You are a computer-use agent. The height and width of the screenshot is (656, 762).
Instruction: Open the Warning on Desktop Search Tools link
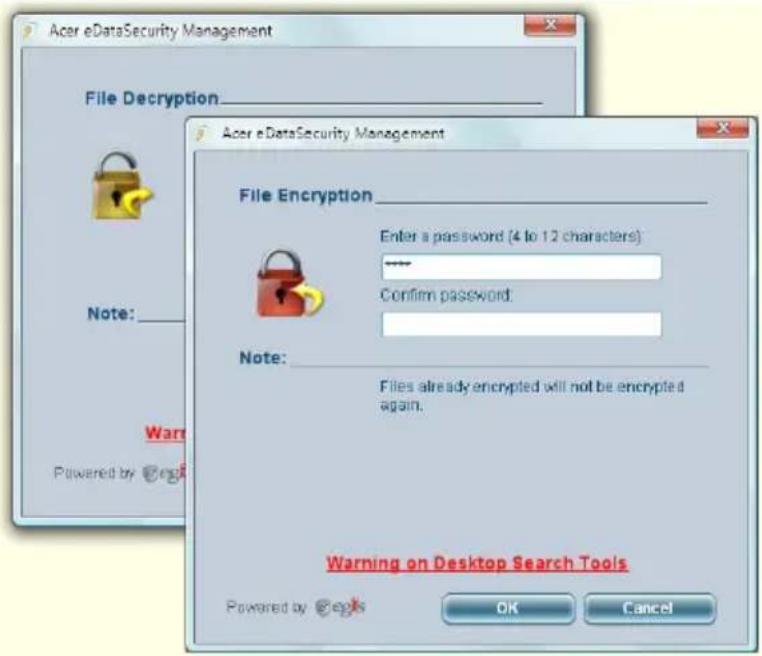coord(477,563)
